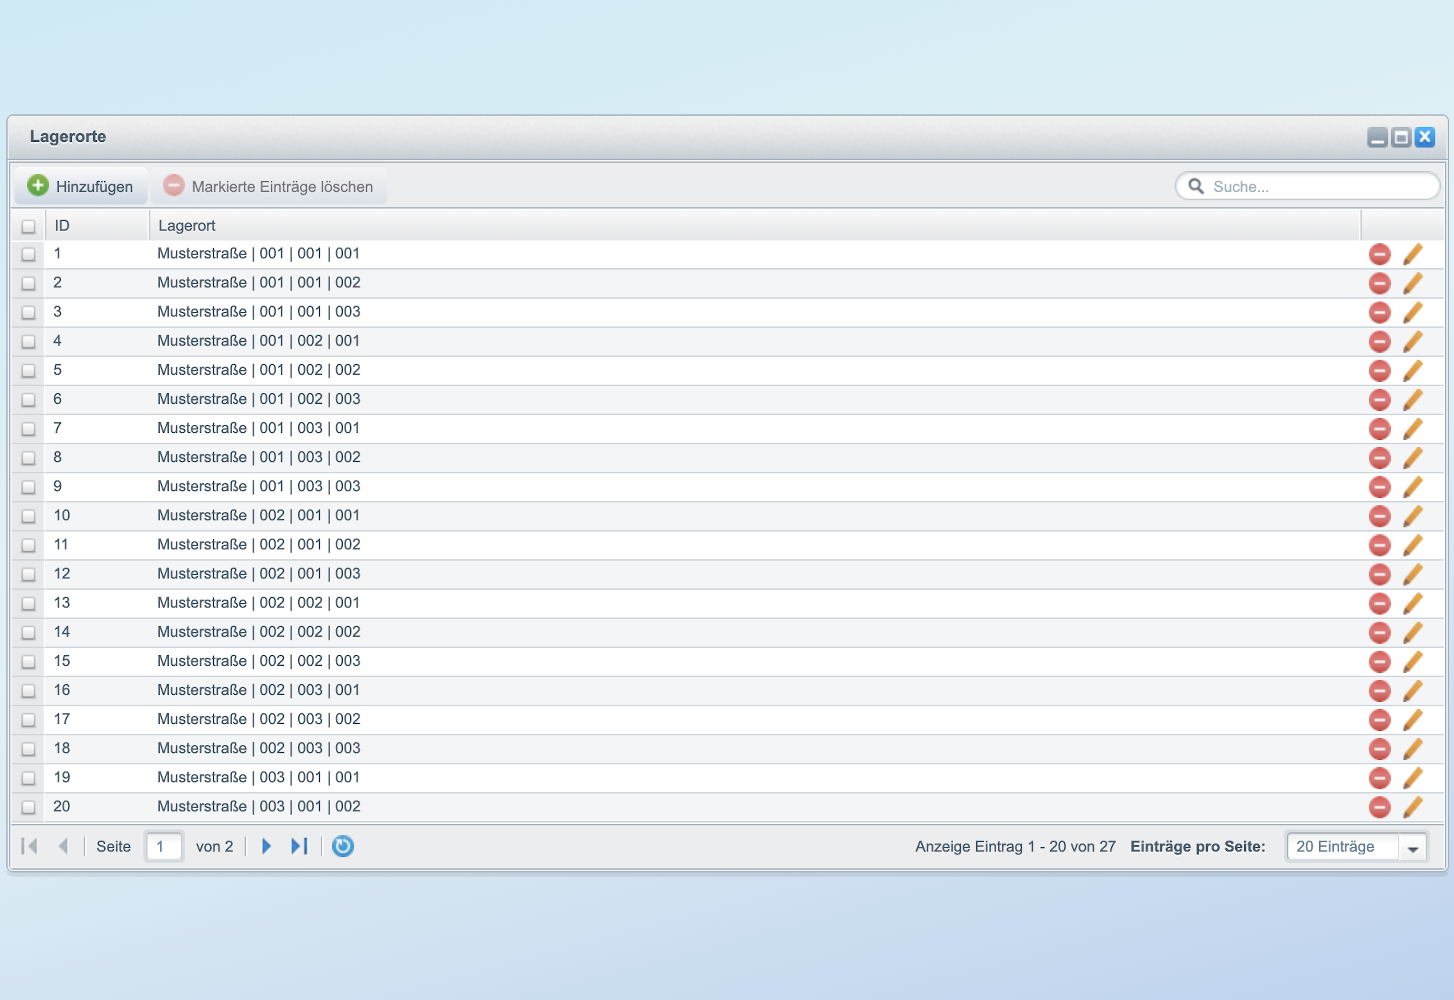The height and width of the screenshot is (1000, 1454).
Task: Check the box for ID 2
Action: click(28, 283)
